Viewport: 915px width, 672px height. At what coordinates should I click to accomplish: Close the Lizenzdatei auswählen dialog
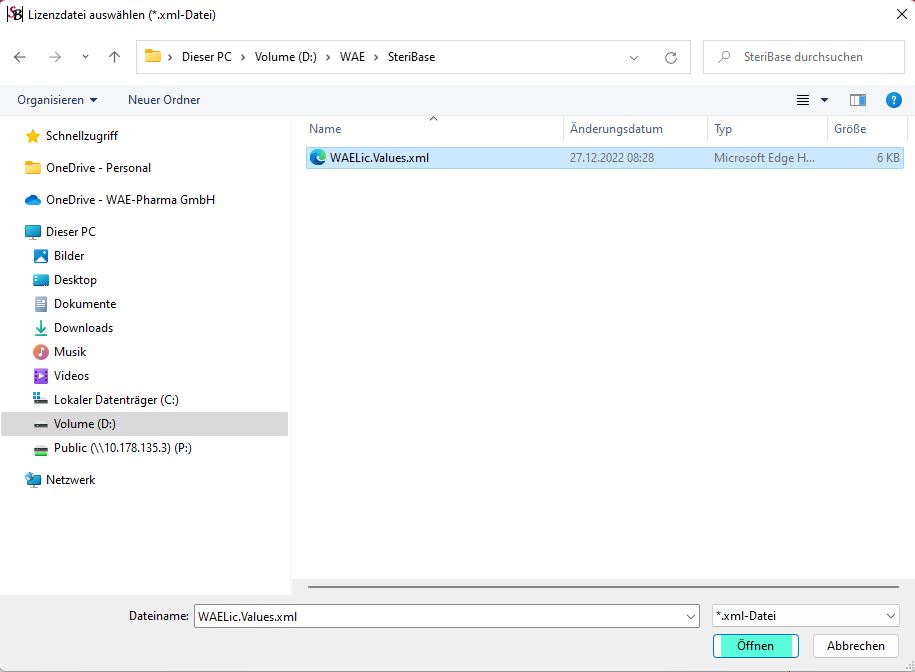901,14
